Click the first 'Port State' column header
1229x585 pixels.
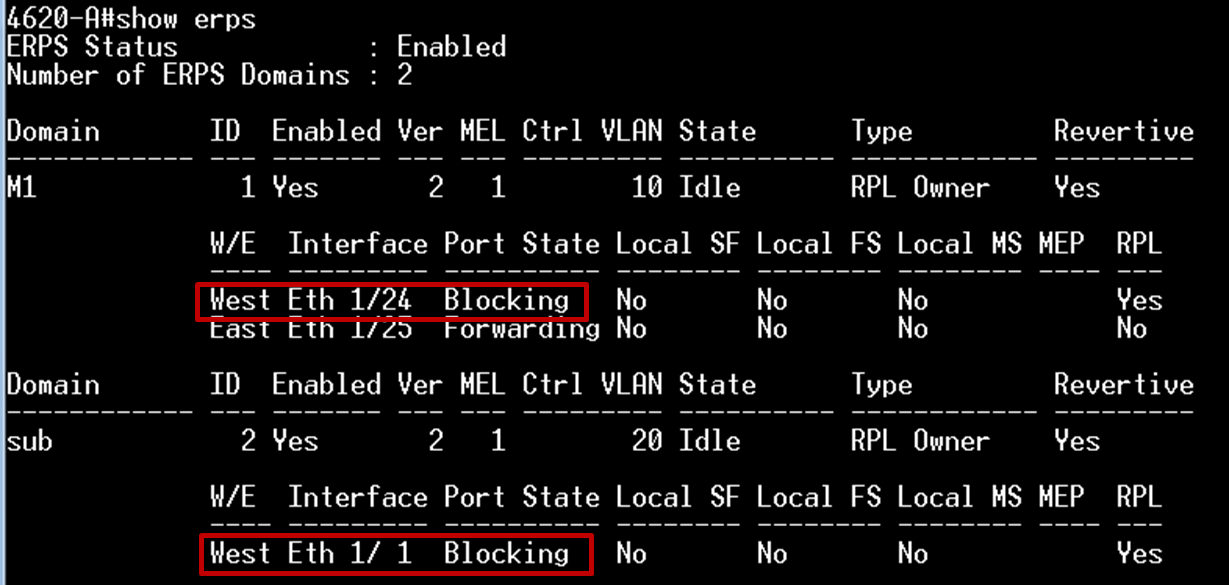(x=521, y=244)
